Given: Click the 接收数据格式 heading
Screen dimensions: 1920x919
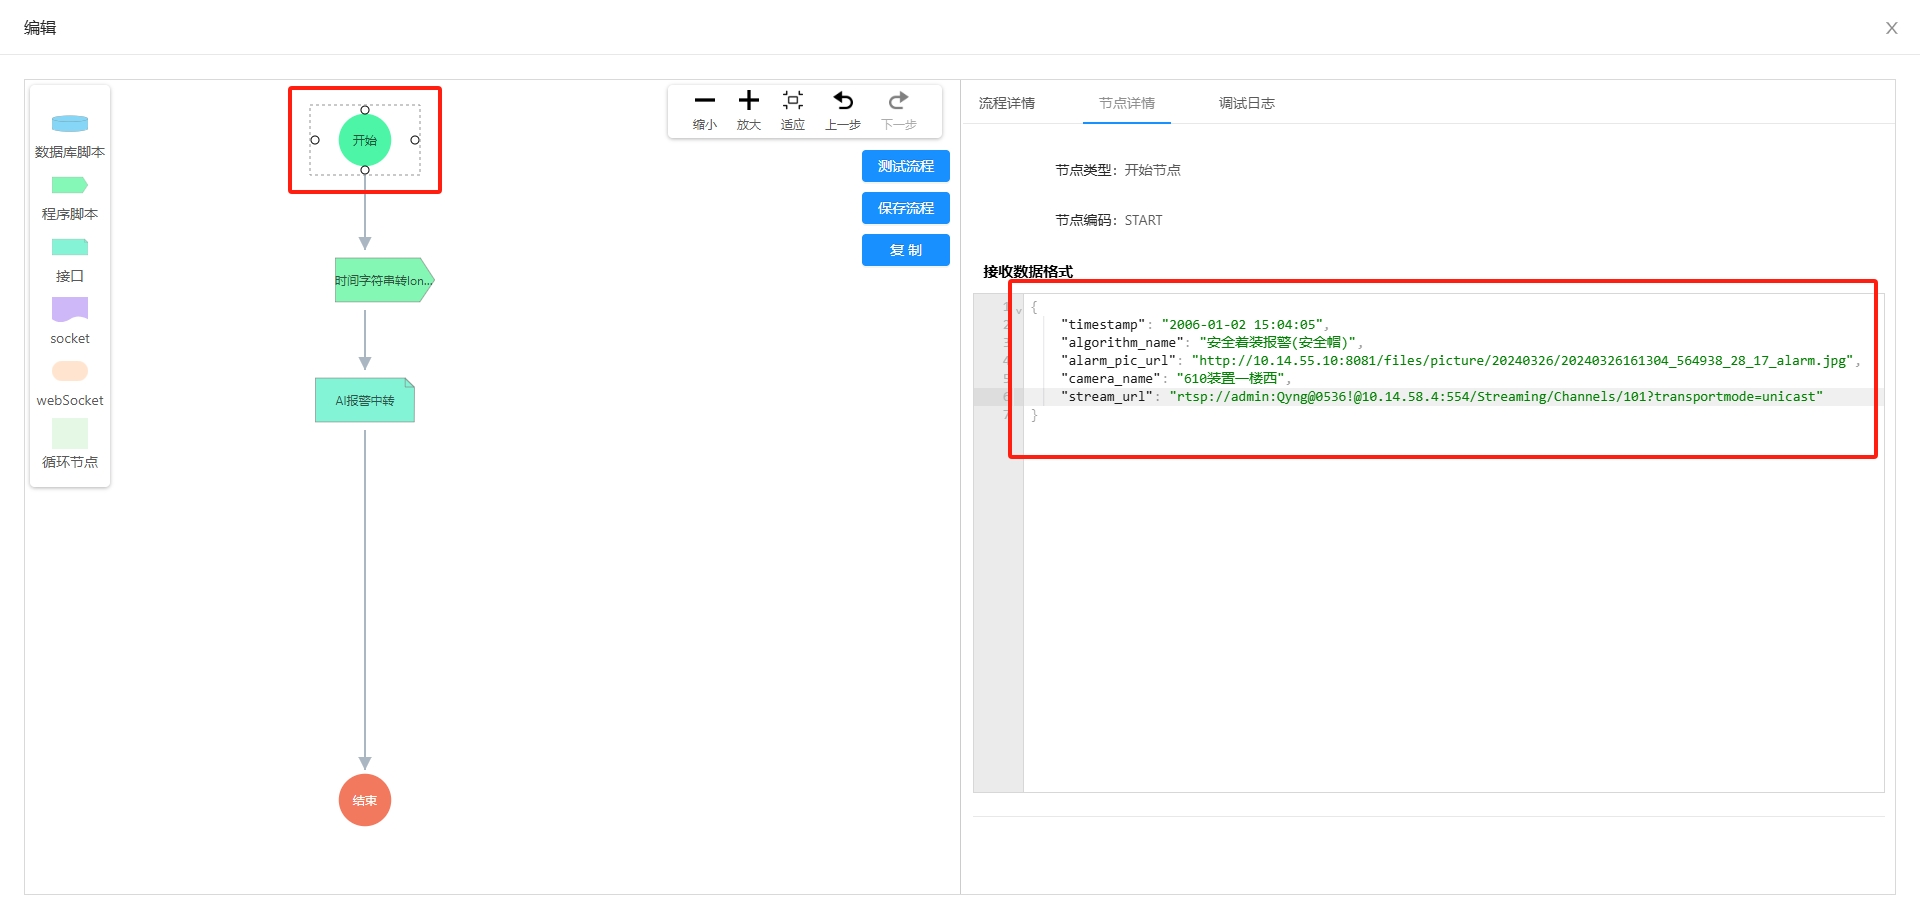Looking at the screenshot, I should click(x=1028, y=271).
